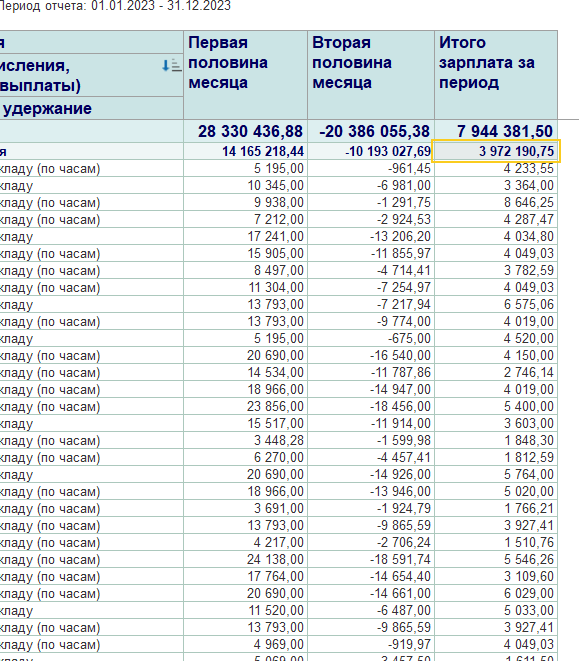Image resolution: width=579 pixels, height=661 pixels.
Task: Select cell 6 270,00
Action: pos(245,457)
